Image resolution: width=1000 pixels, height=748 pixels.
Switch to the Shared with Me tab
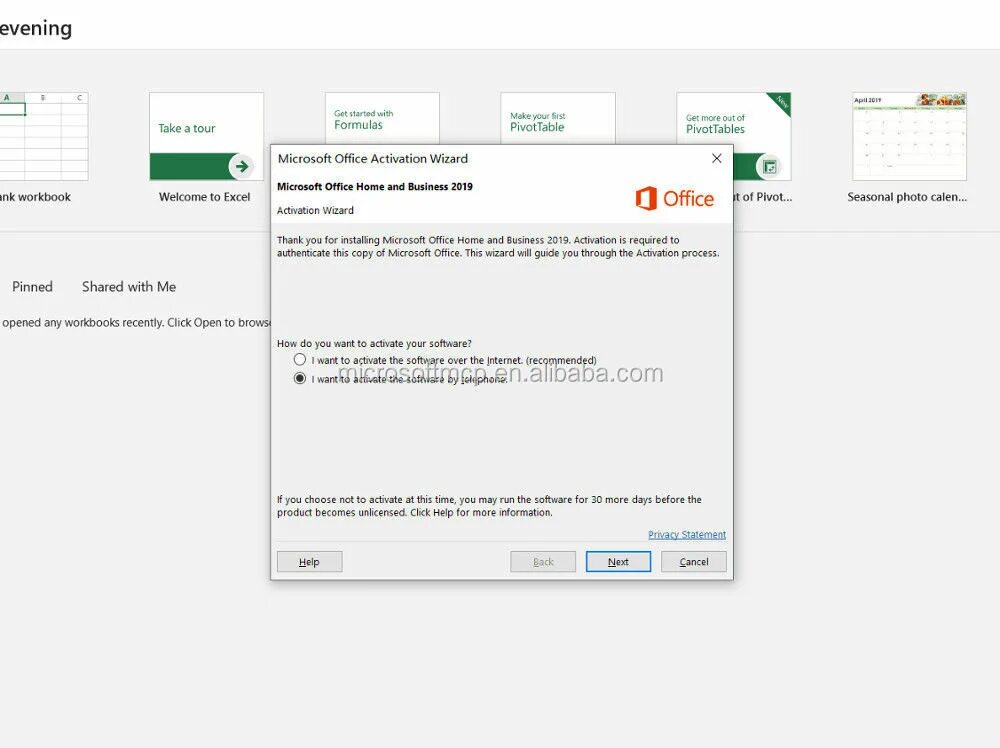[x=128, y=287]
